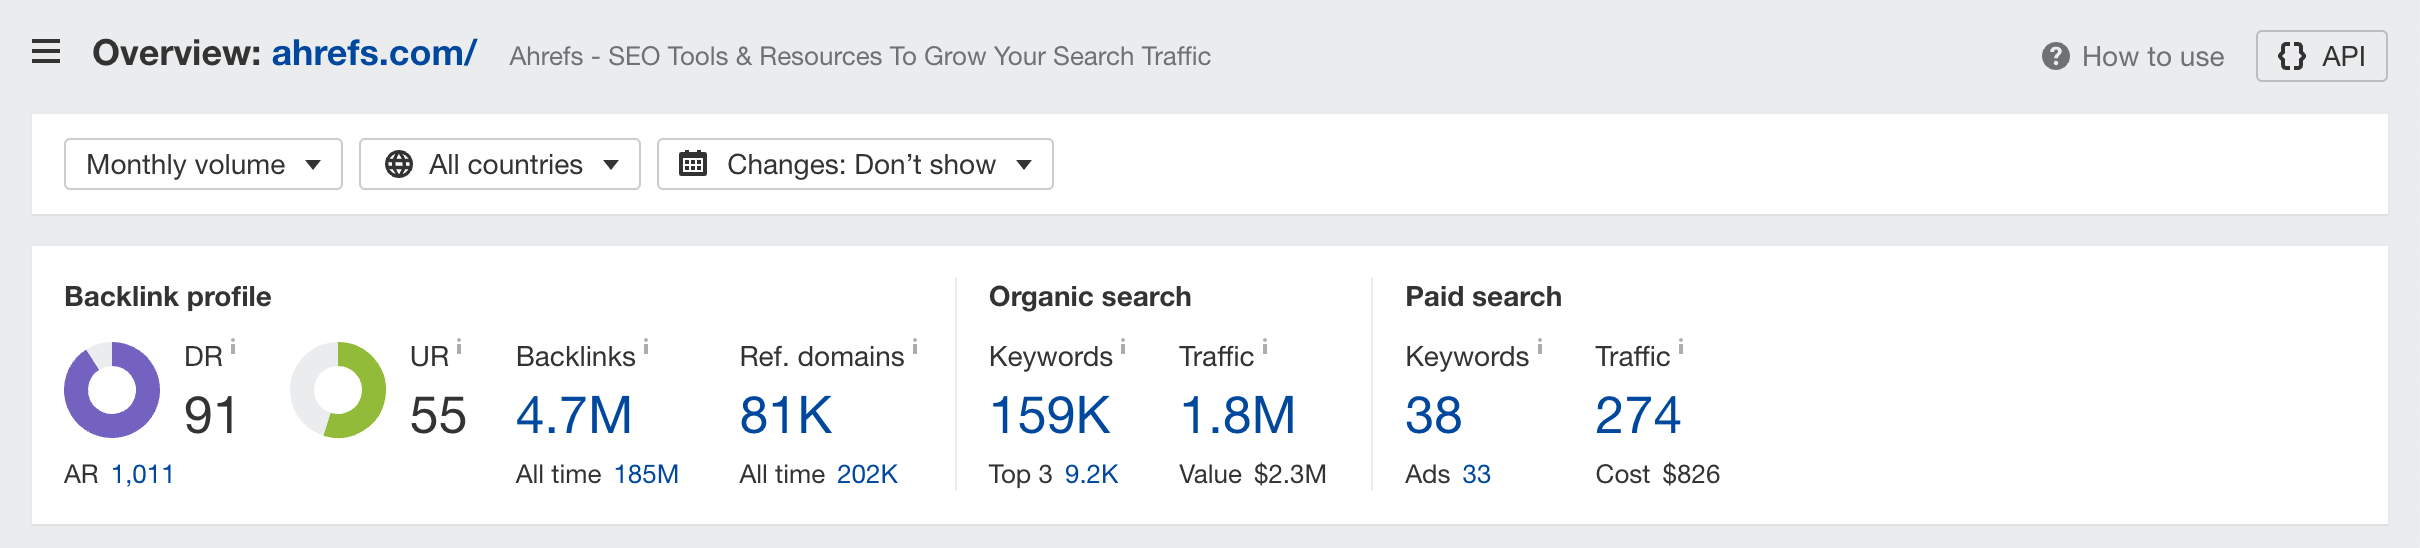Click the Value $2.3M text

pyautogui.click(x=1253, y=474)
